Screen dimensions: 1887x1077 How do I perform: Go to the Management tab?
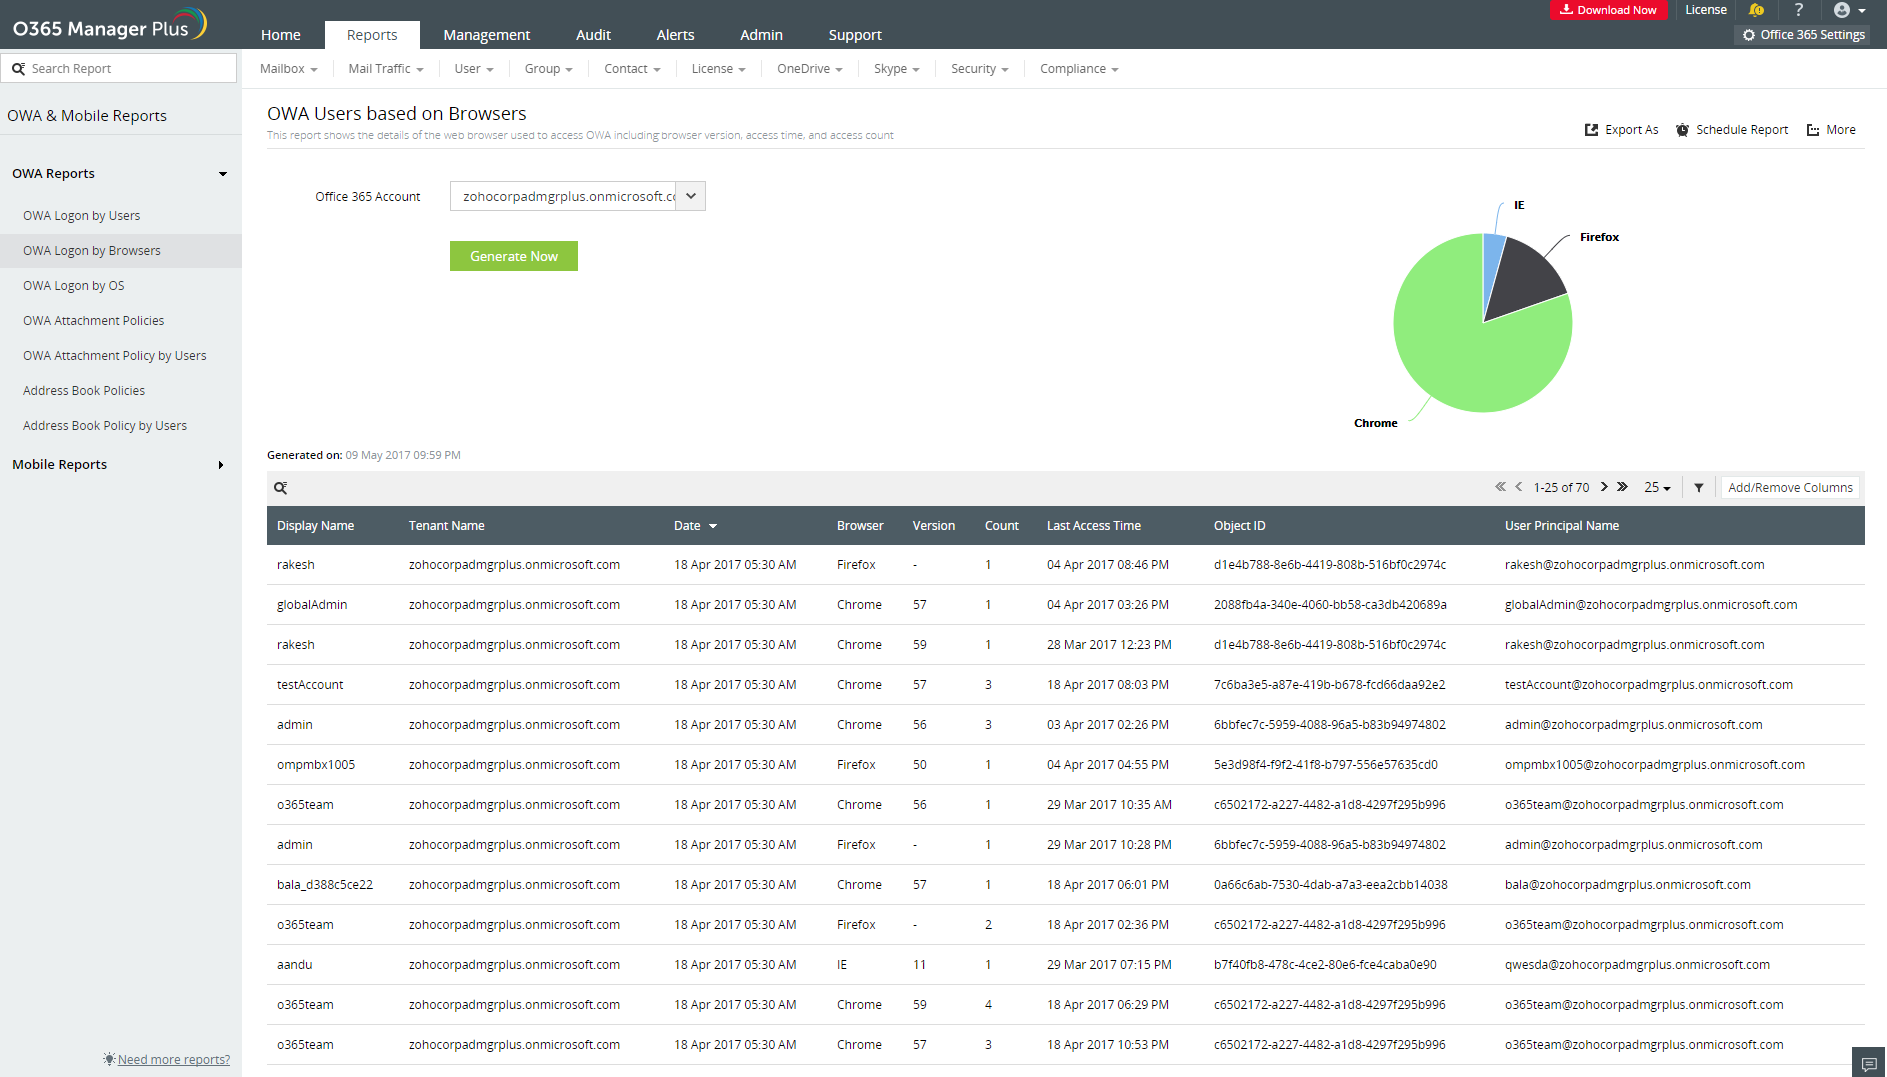coord(487,35)
